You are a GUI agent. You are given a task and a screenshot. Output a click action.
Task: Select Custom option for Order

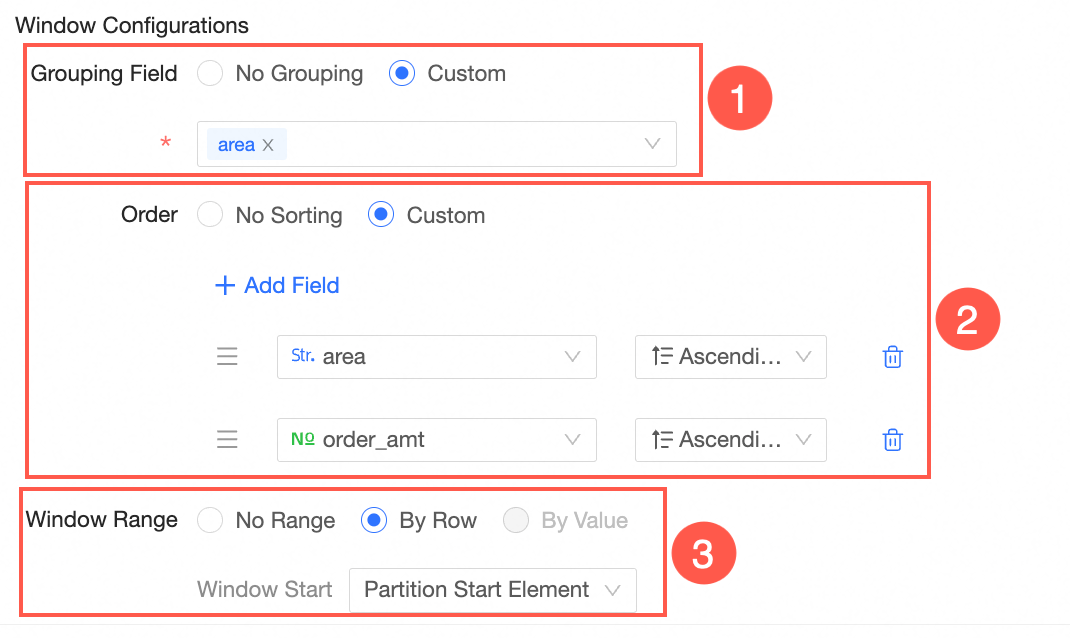click(381, 216)
